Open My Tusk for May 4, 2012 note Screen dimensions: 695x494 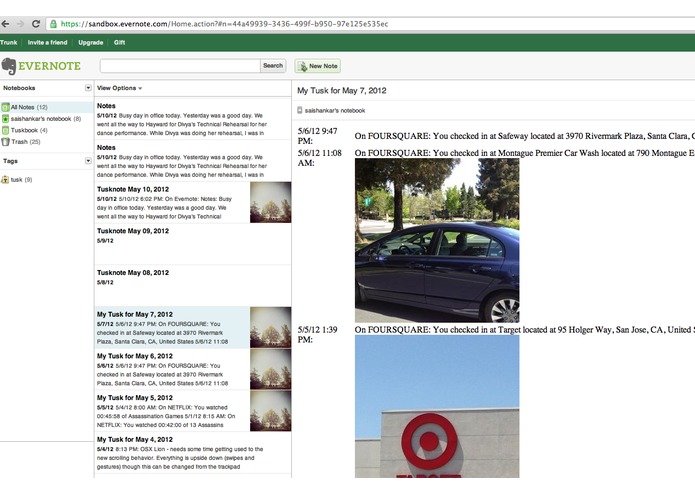(193, 452)
